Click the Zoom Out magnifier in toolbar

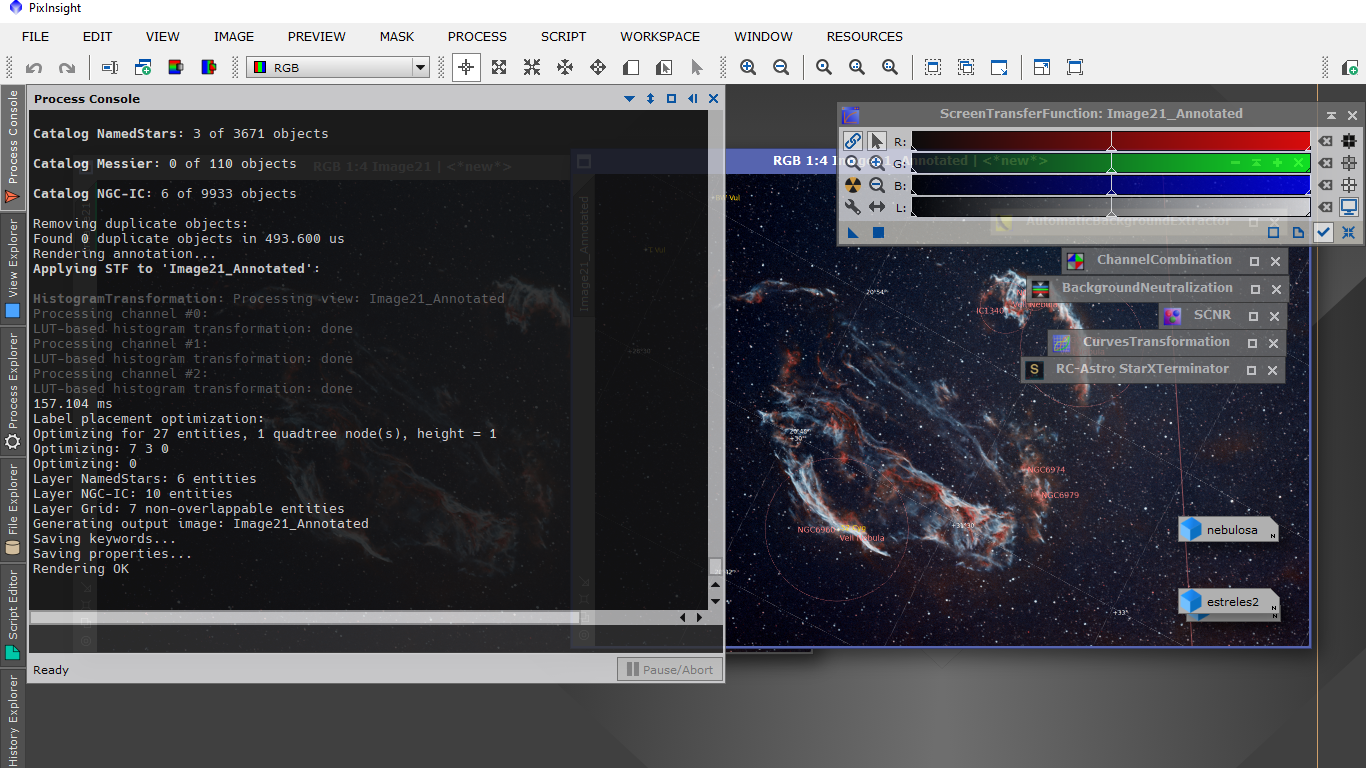781,68
